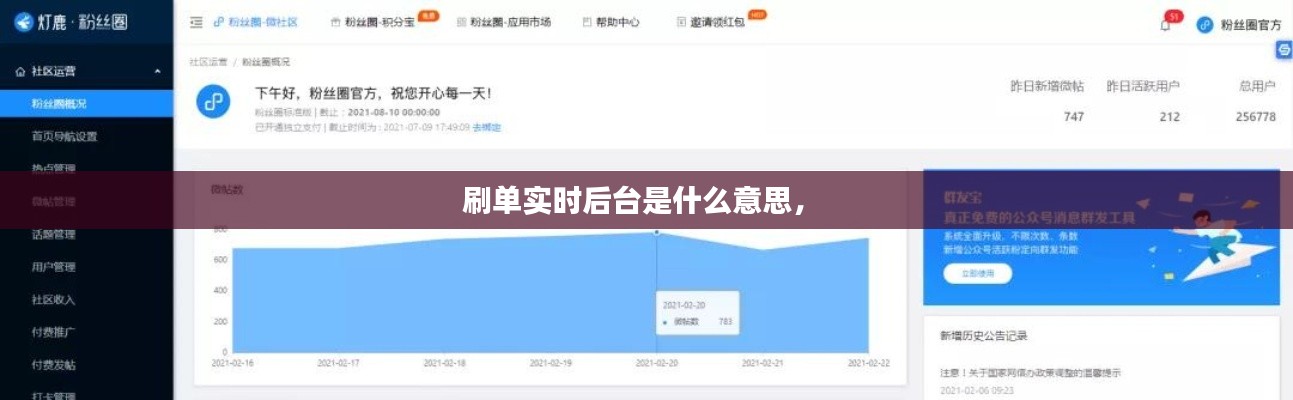This screenshot has height=400, width=1293.
Task: Select 用户管理 in the sidebar
Action: [x=53, y=267]
